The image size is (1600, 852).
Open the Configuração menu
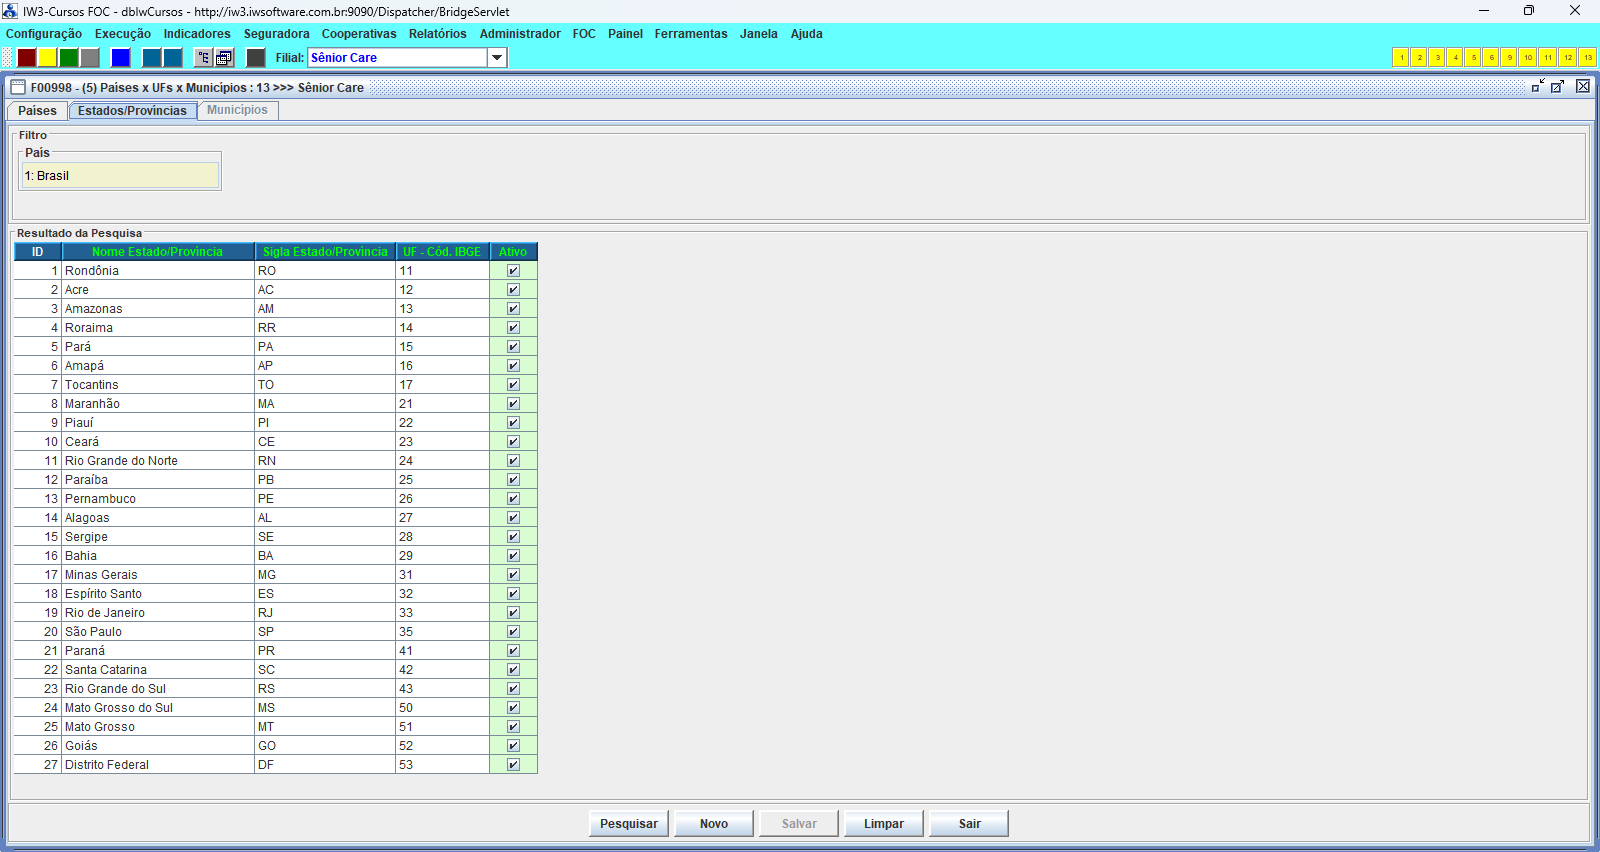(x=44, y=34)
